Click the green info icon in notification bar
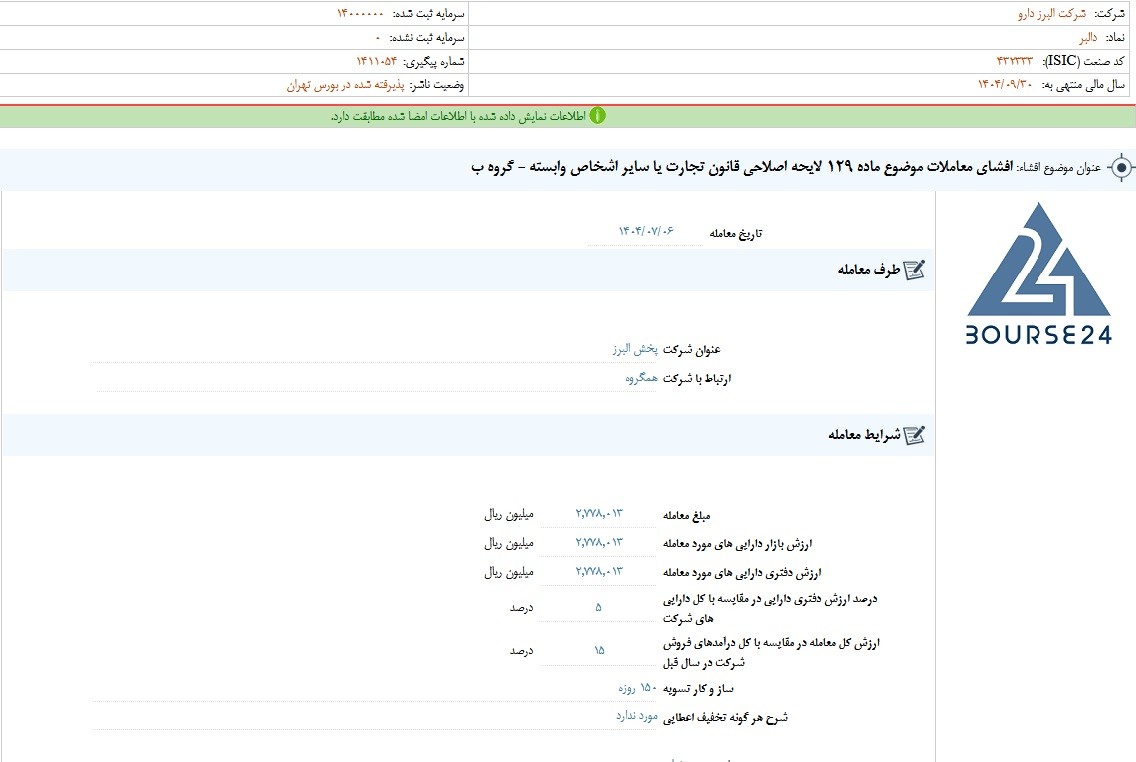This screenshot has width=1136, height=762. [597, 116]
